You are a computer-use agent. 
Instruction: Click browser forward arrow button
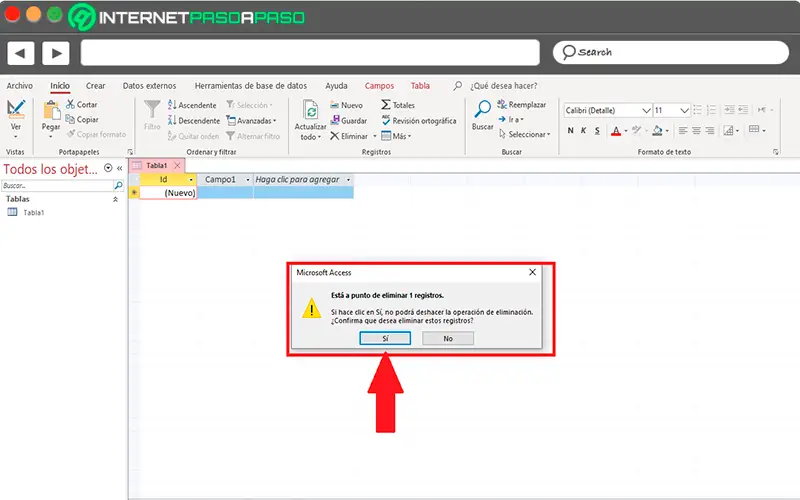coord(56,53)
